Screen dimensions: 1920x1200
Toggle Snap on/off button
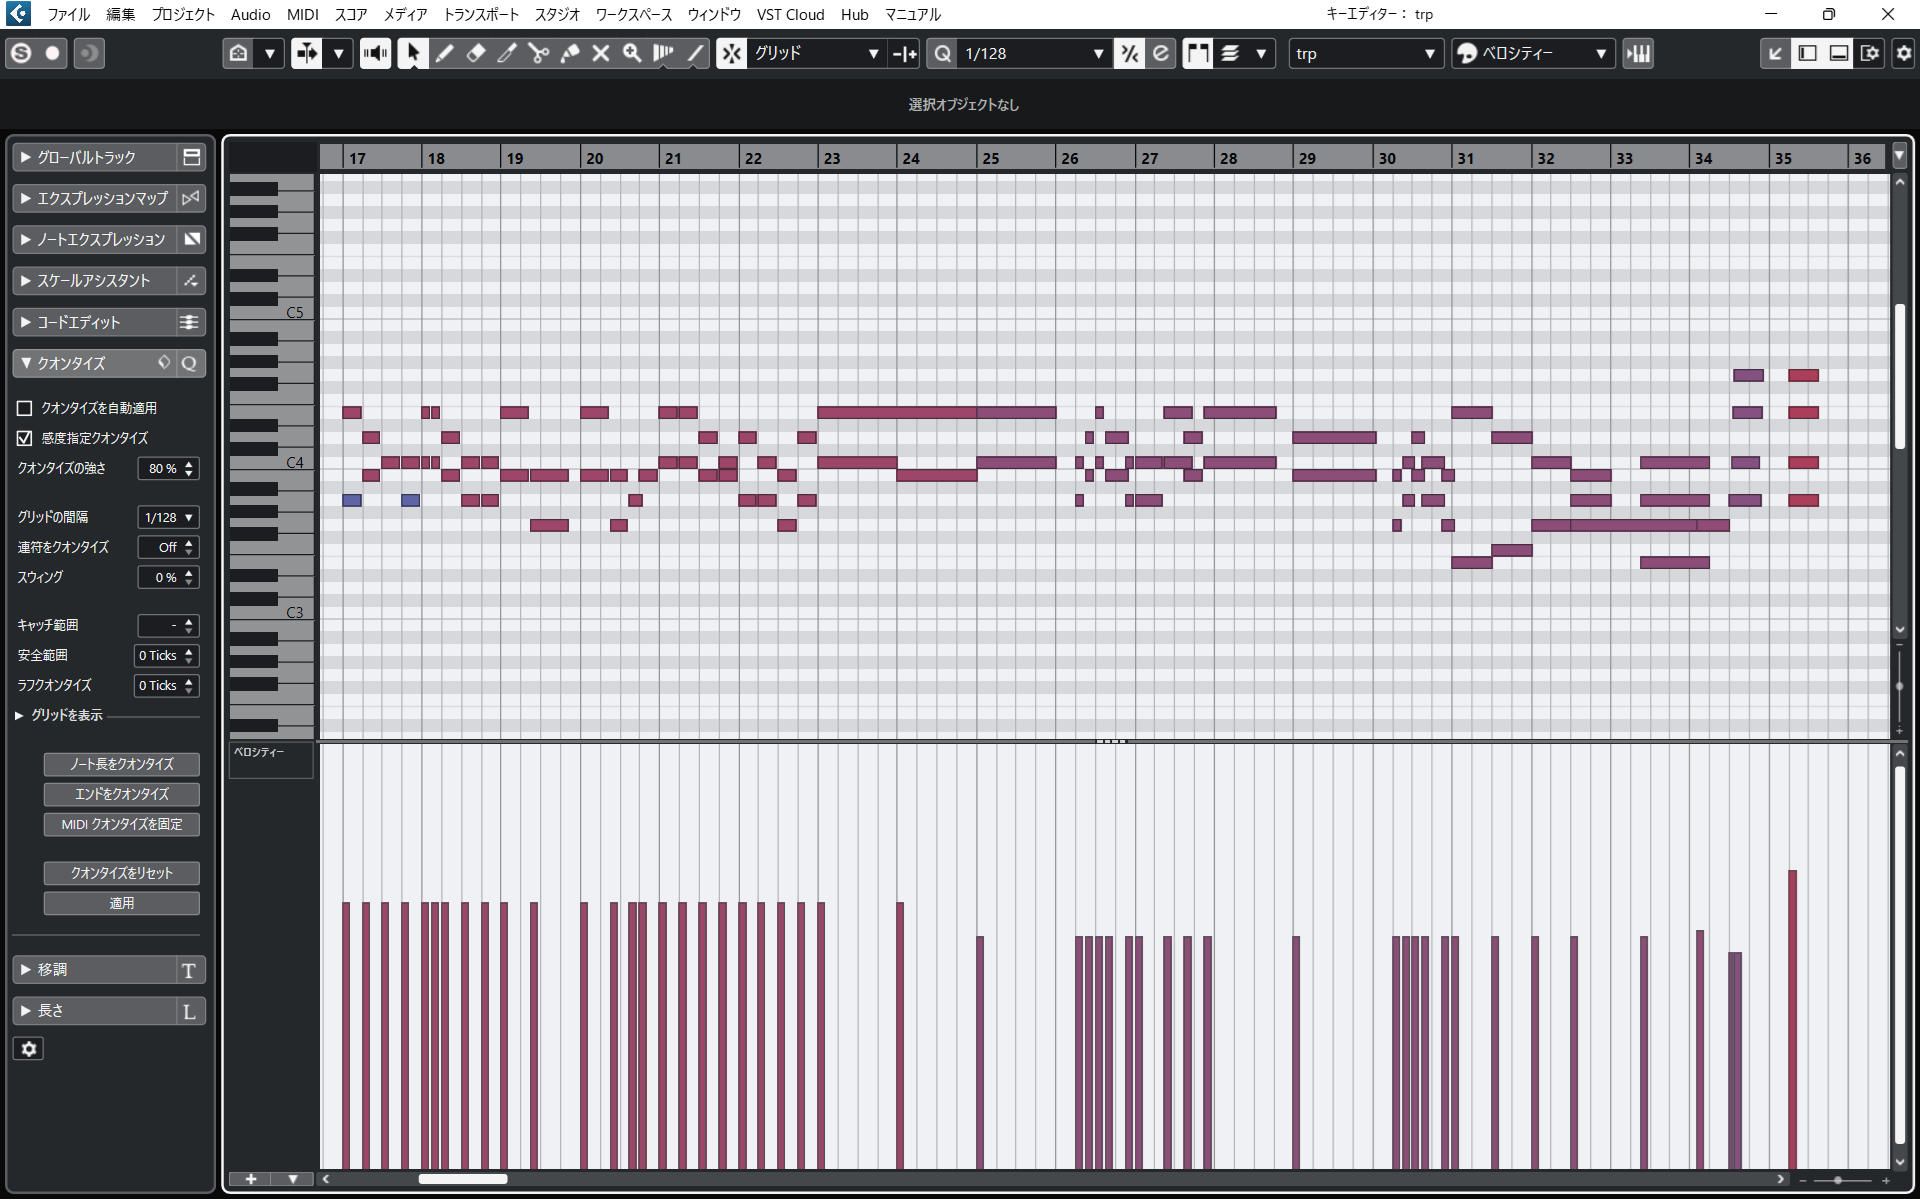[732, 54]
